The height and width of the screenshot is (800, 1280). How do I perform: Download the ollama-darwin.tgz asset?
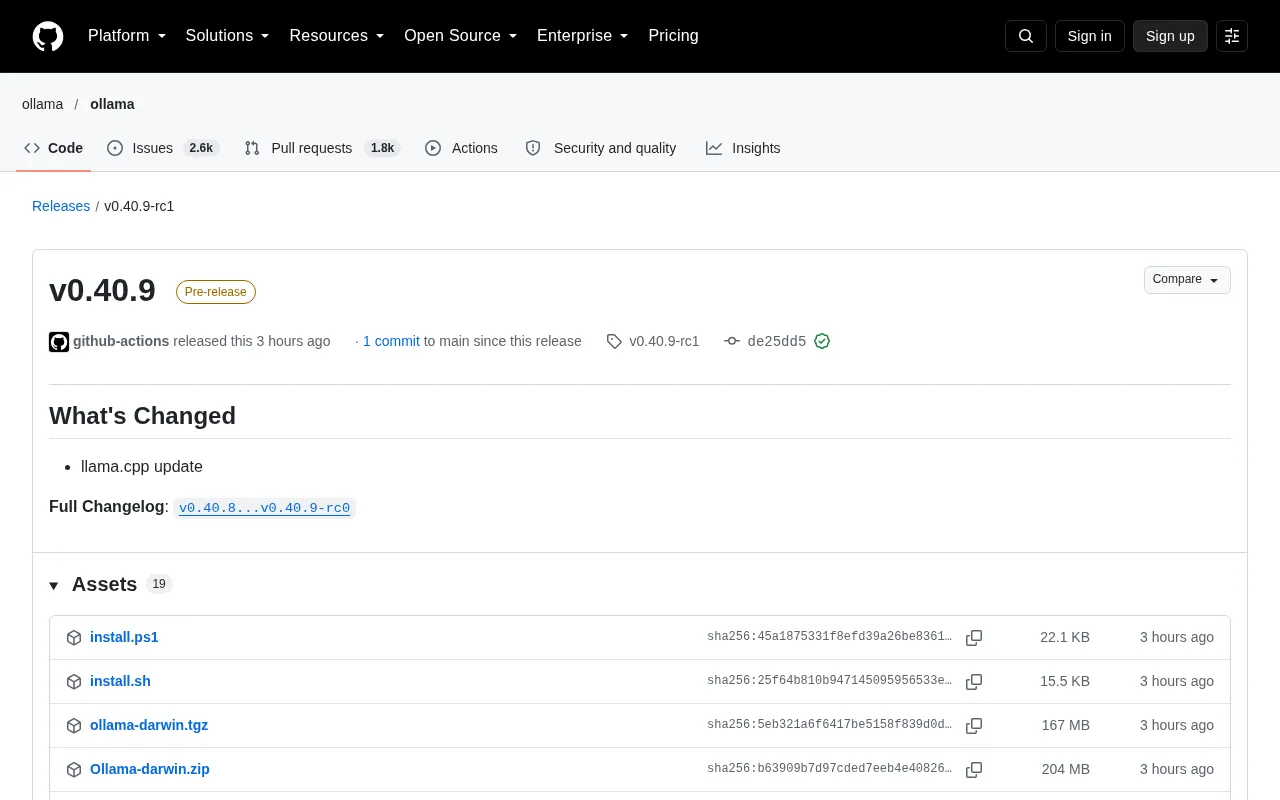(149, 725)
